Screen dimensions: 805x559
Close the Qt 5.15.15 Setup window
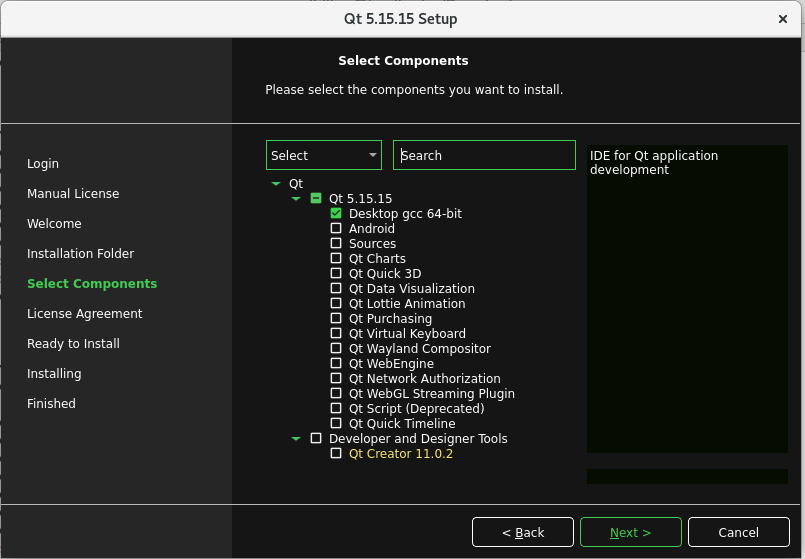(x=782, y=19)
